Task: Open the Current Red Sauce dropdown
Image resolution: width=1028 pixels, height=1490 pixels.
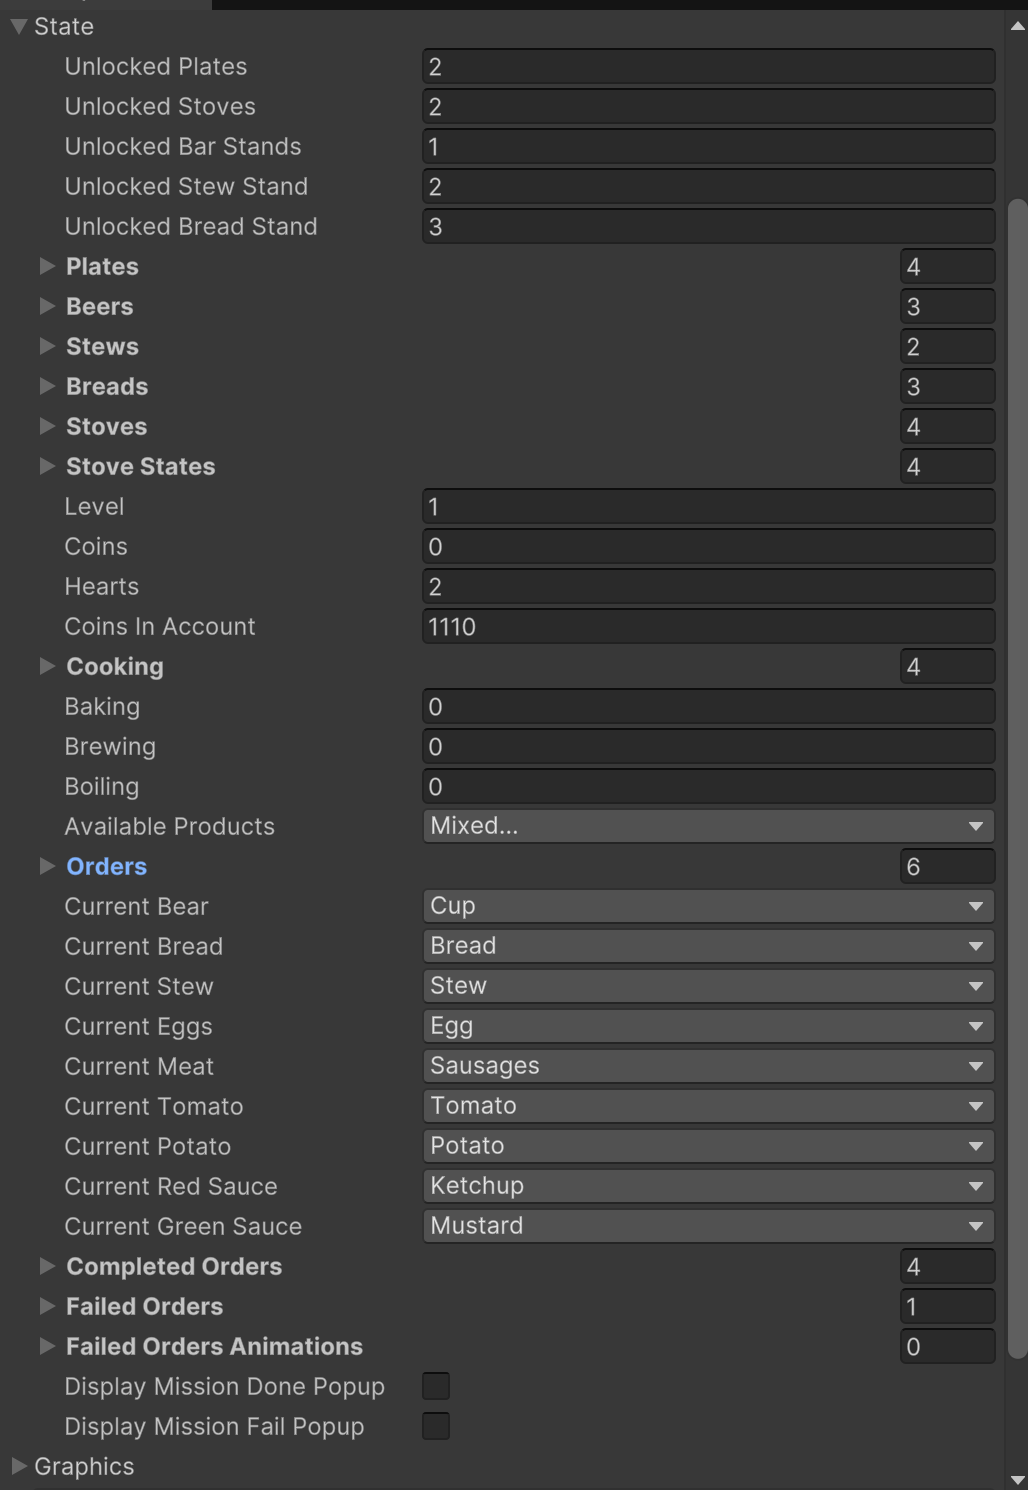Action: [709, 1186]
